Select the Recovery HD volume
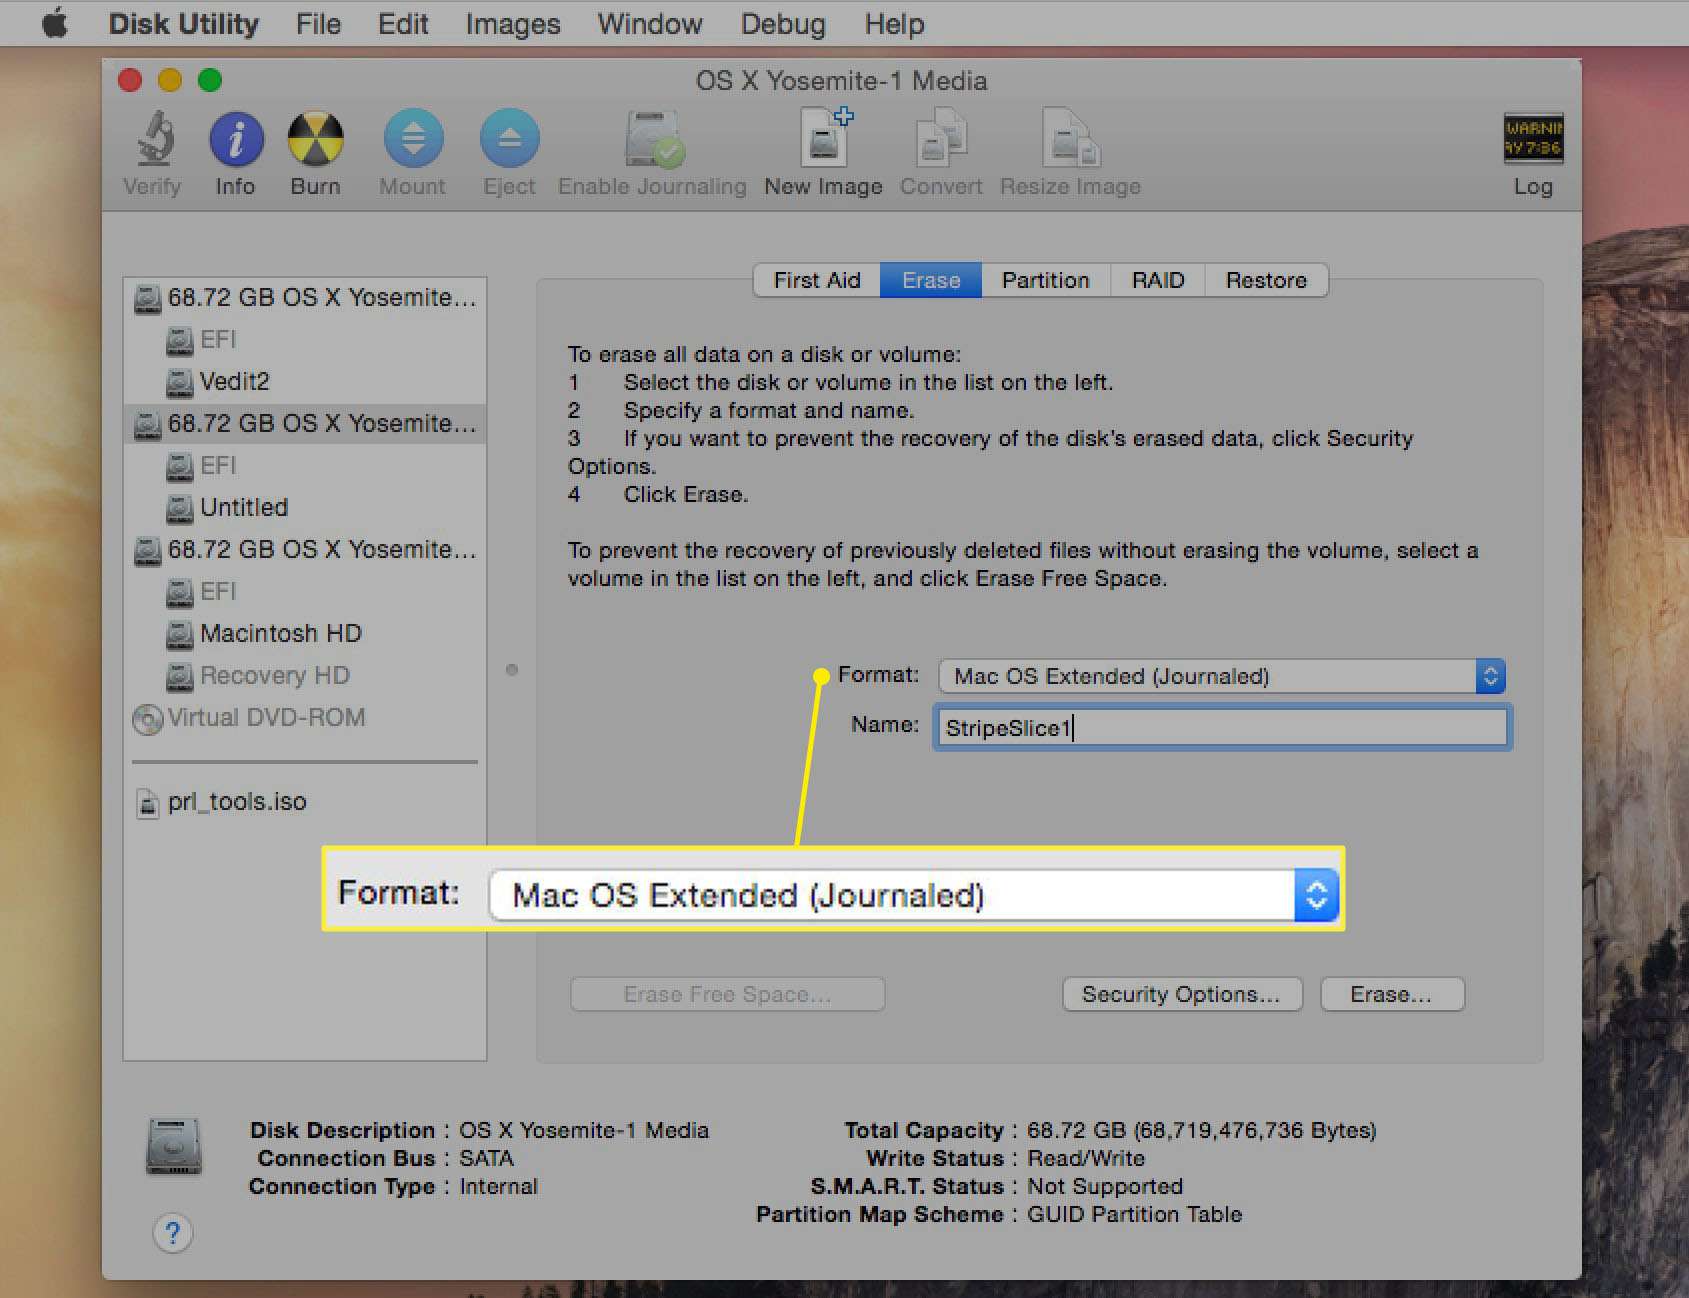The image size is (1689, 1298). [274, 676]
